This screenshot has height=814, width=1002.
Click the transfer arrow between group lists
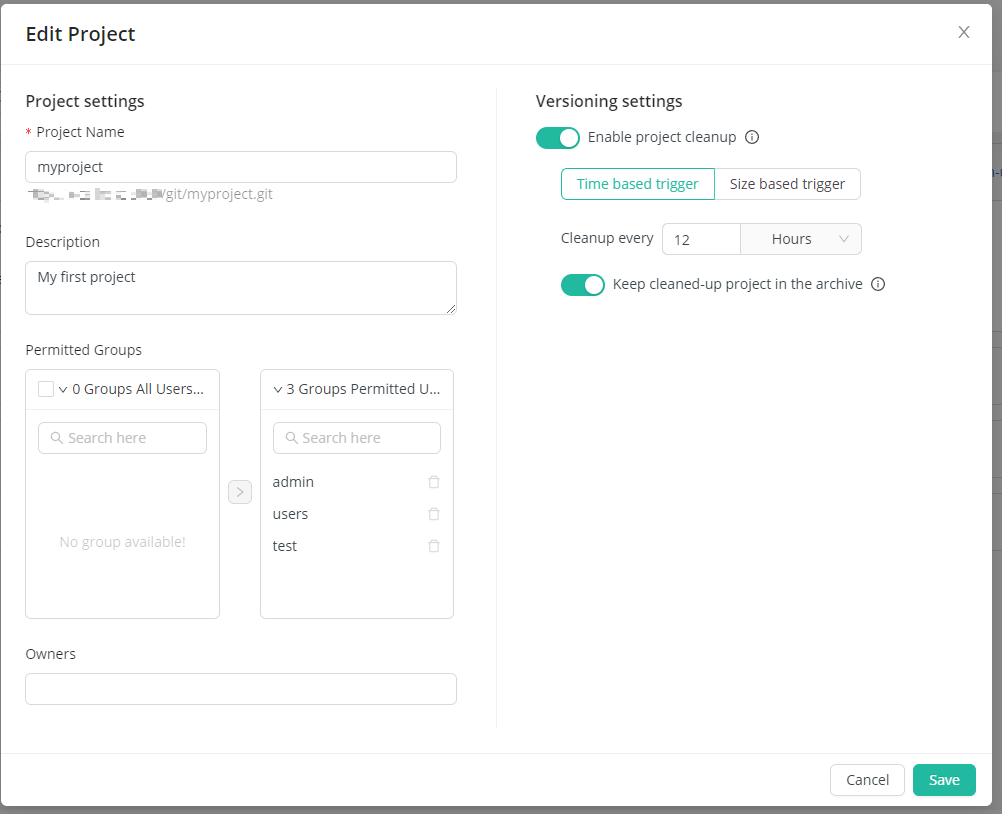click(239, 491)
